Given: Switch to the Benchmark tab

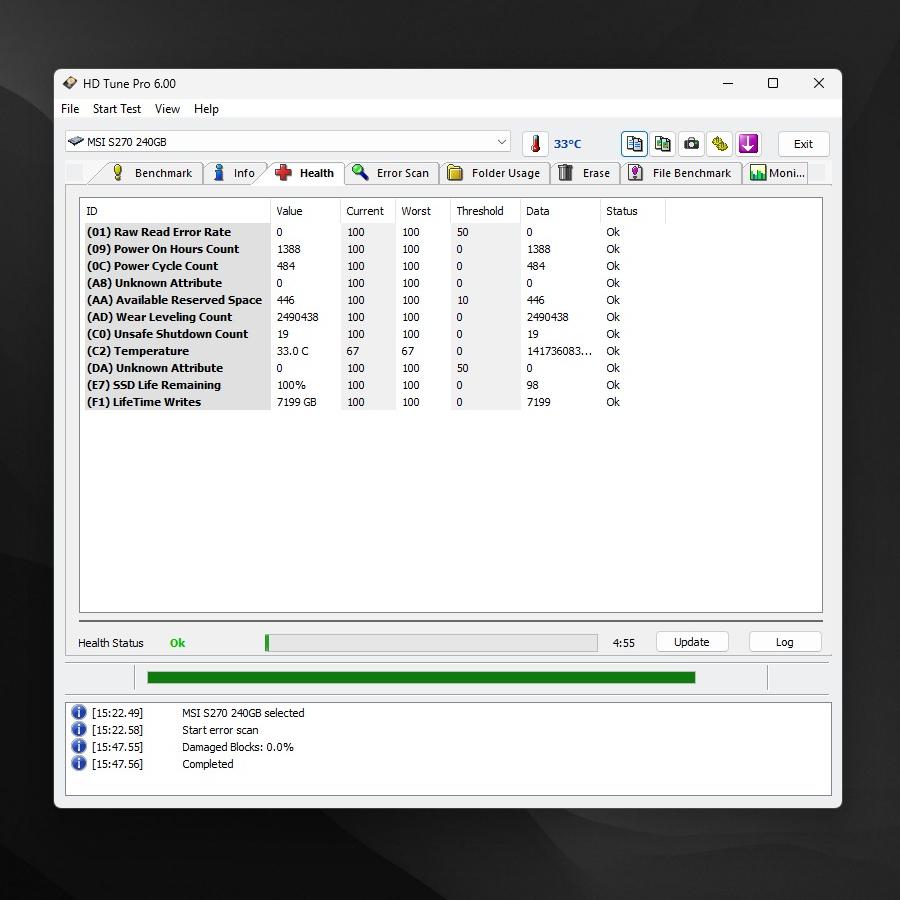Looking at the screenshot, I should coord(152,173).
